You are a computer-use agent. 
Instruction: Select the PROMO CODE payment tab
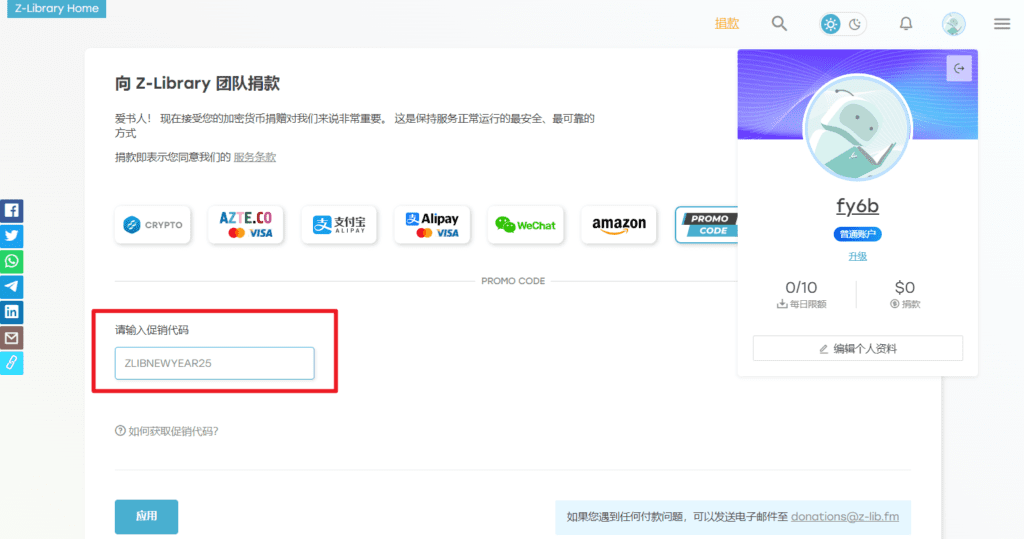pyautogui.click(x=707, y=225)
